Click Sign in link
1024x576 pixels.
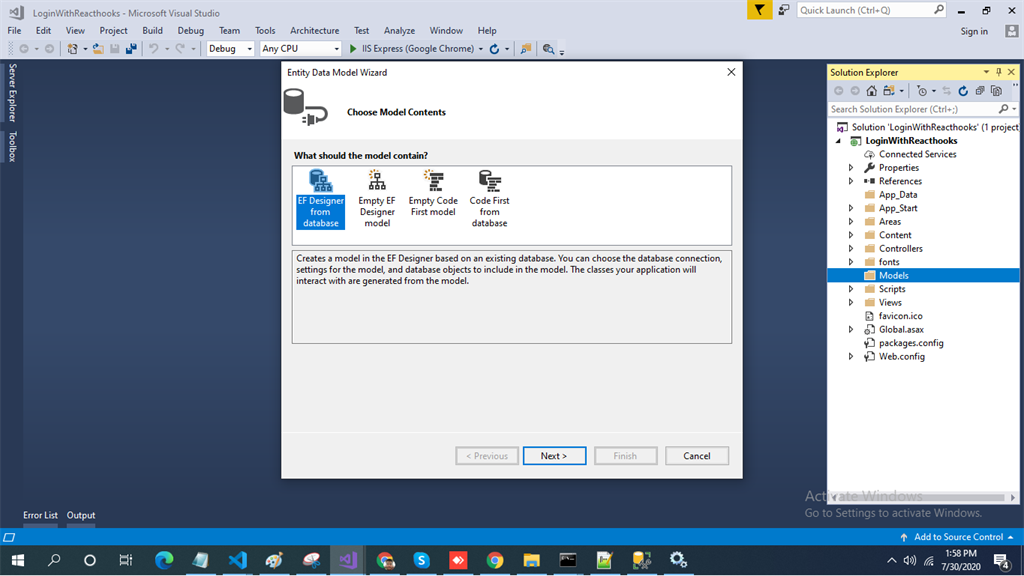point(974,31)
